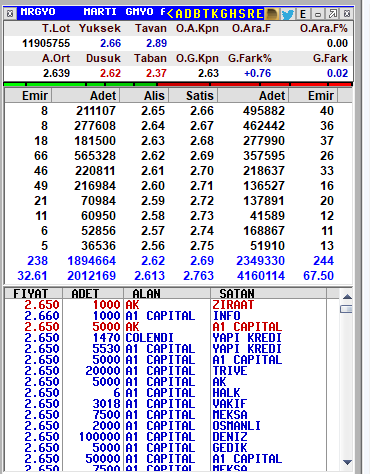Click the Alis column header
Screen dimensions: 370x474
tap(144, 96)
